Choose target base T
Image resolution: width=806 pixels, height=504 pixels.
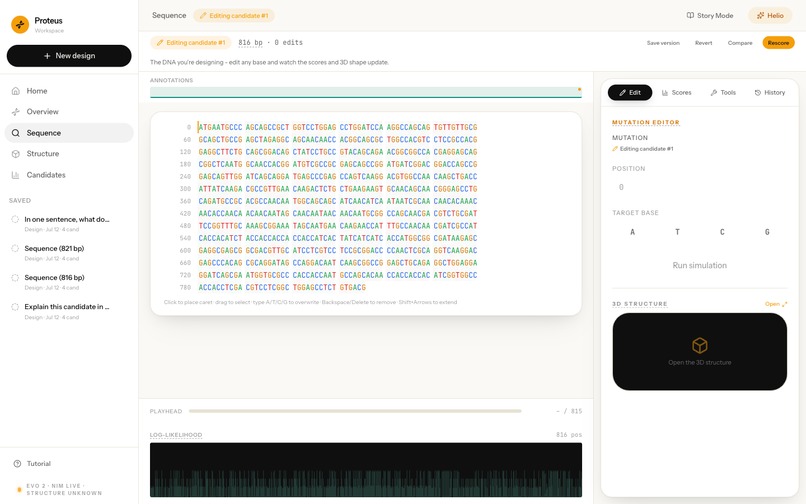click(x=677, y=232)
